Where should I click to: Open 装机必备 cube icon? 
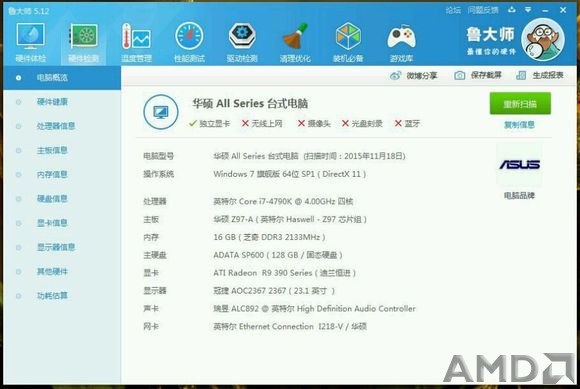click(x=348, y=36)
